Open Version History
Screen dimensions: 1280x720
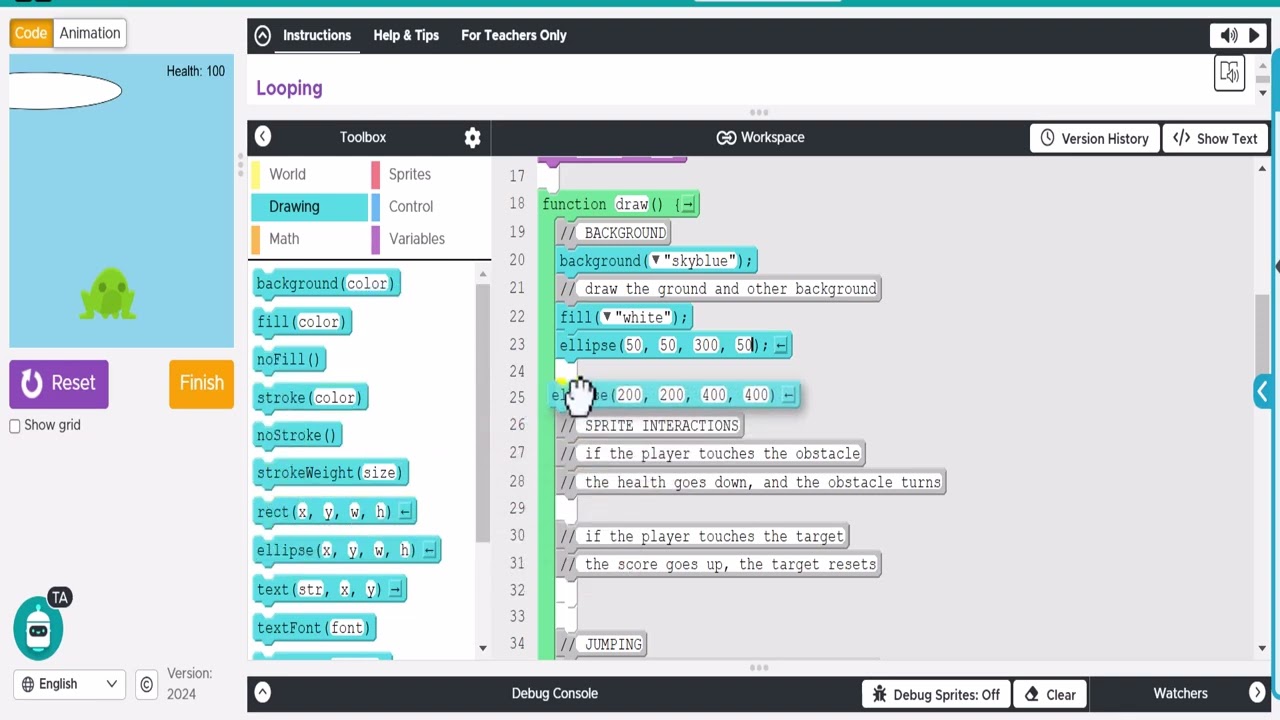pos(1094,138)
